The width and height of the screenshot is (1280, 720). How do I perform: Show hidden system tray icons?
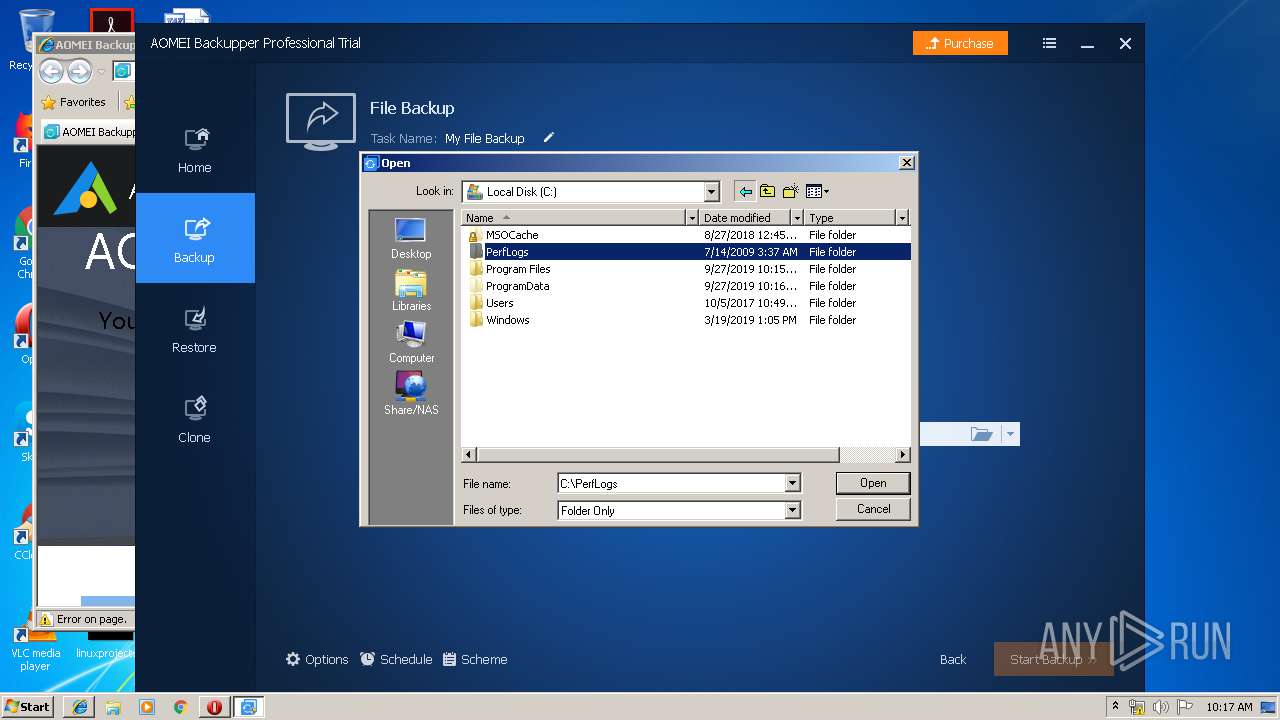coord(1115,706)
